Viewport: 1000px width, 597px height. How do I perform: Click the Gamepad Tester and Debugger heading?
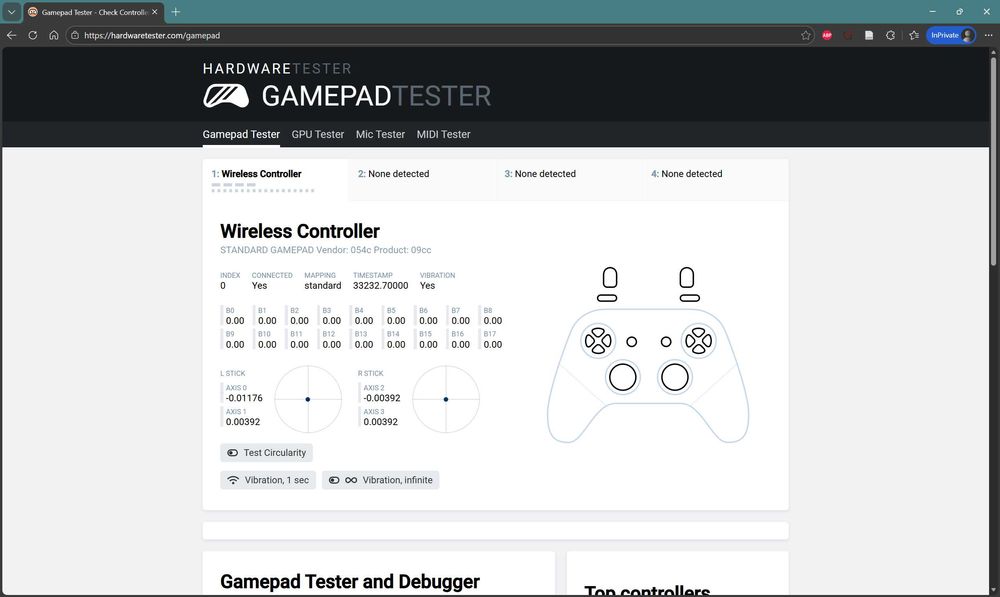[349, 582]
